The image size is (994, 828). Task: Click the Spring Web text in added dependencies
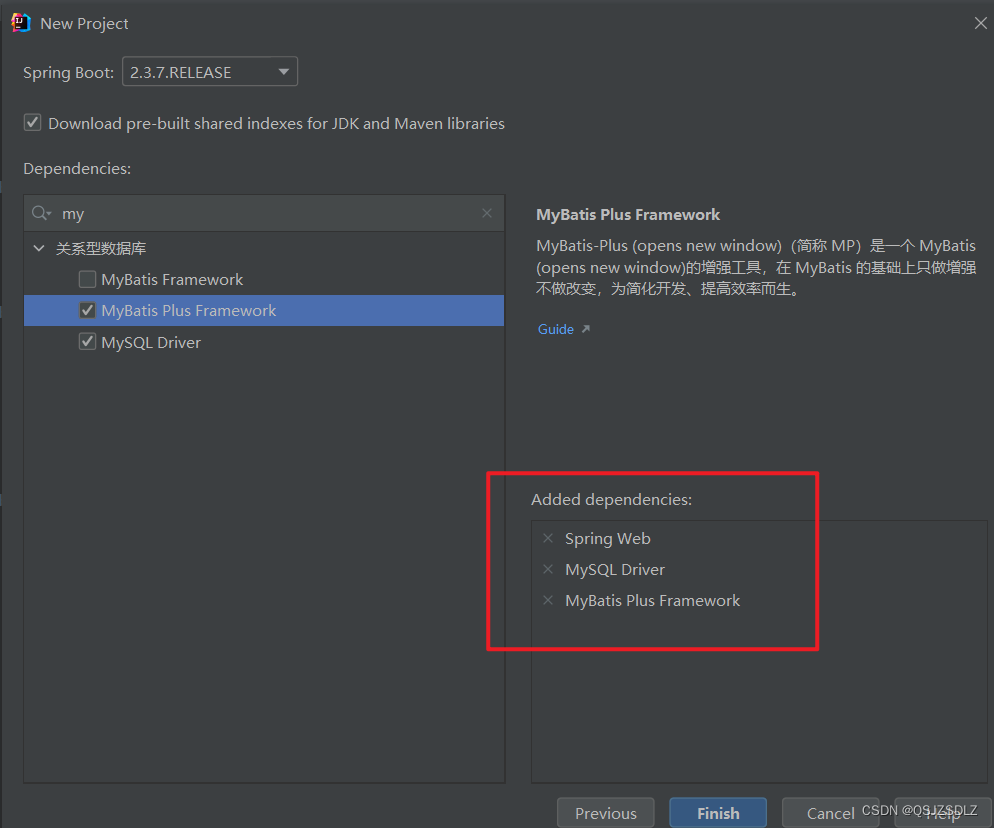(607, 538)
